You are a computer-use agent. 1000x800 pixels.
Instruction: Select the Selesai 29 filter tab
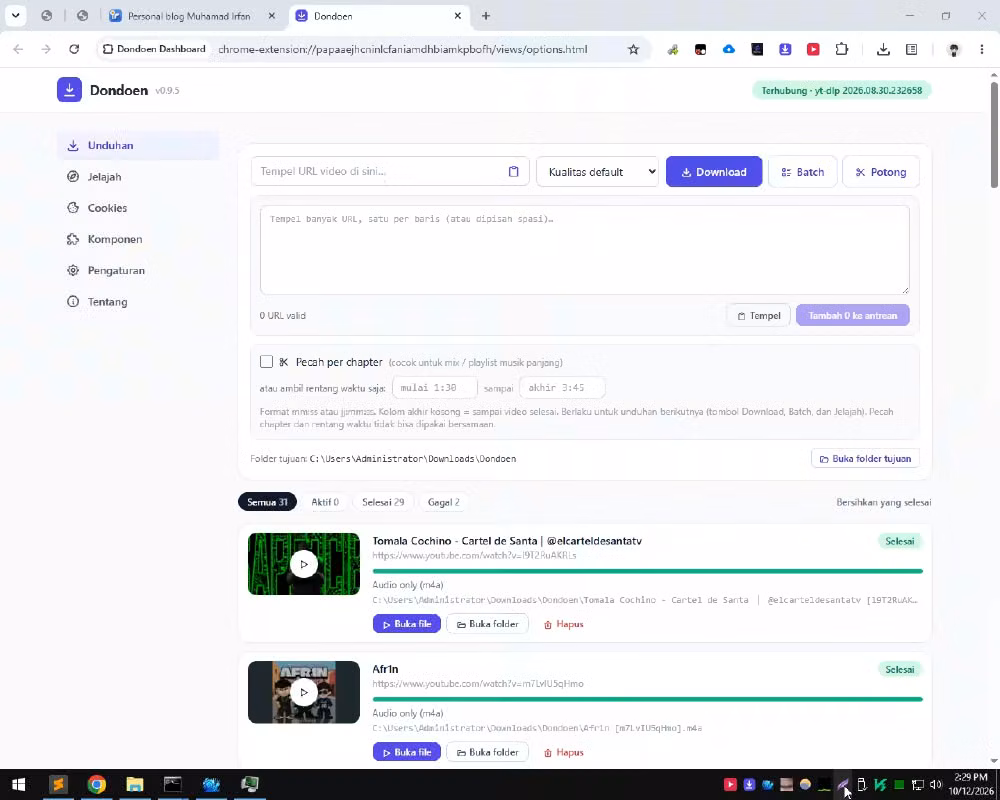pos(383,502)
